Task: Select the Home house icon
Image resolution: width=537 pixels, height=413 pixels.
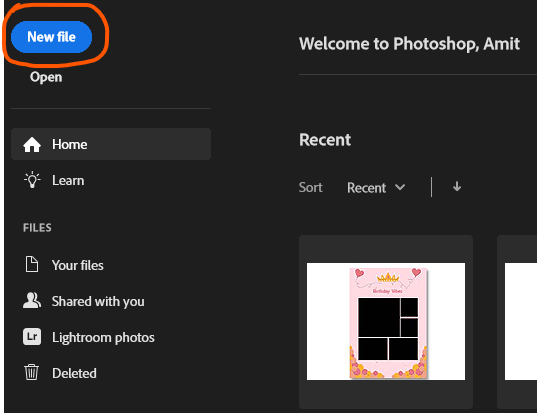Action: [x=32, y=145]
